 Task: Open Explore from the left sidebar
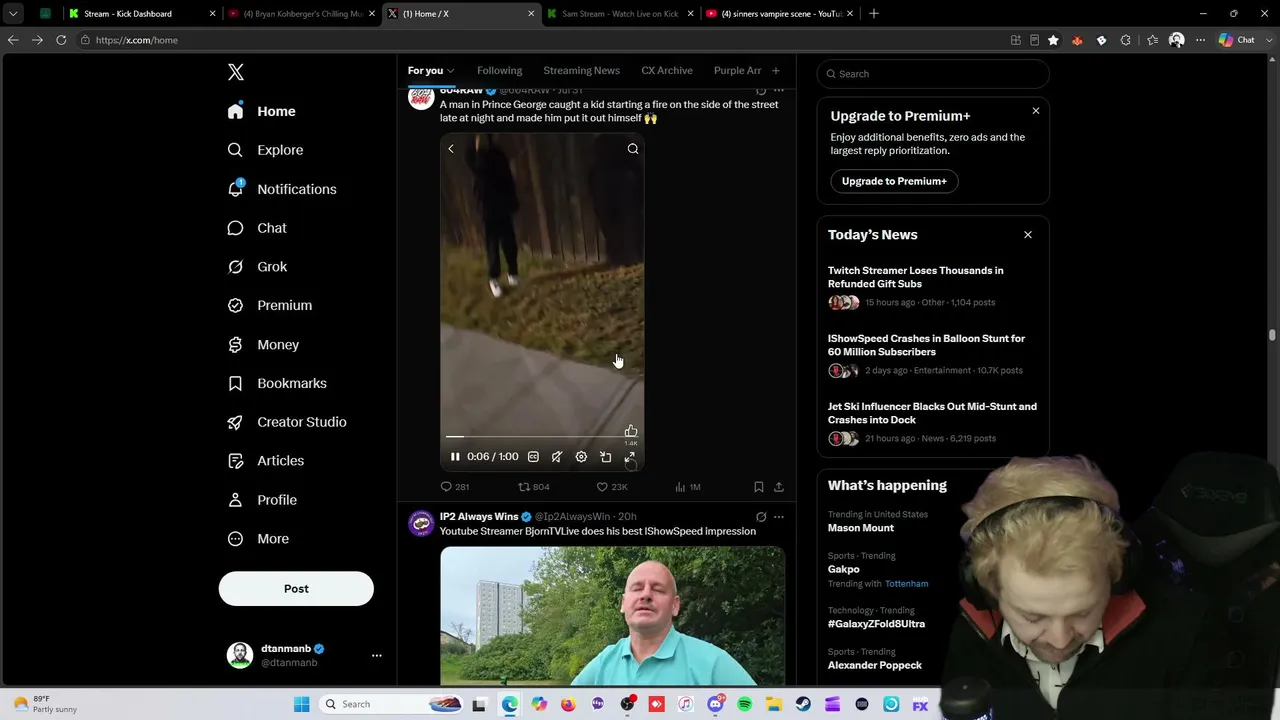pos(266,150)
